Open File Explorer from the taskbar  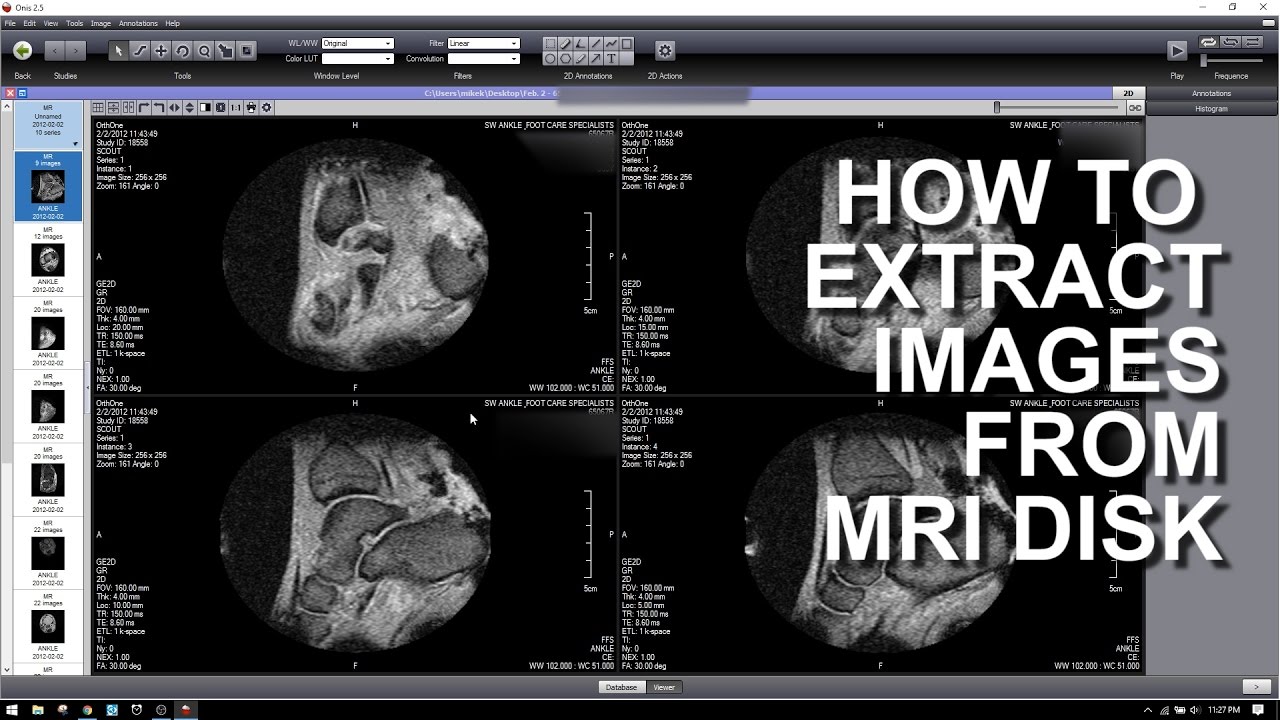click(37, 709)
